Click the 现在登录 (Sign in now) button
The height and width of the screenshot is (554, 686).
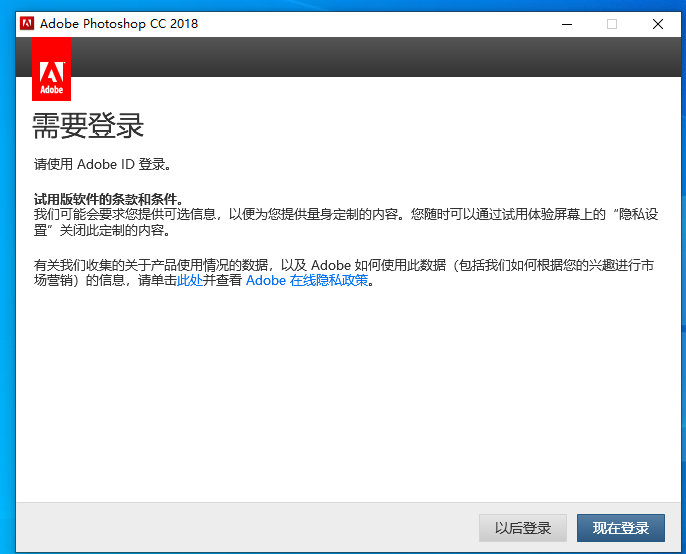620,528
